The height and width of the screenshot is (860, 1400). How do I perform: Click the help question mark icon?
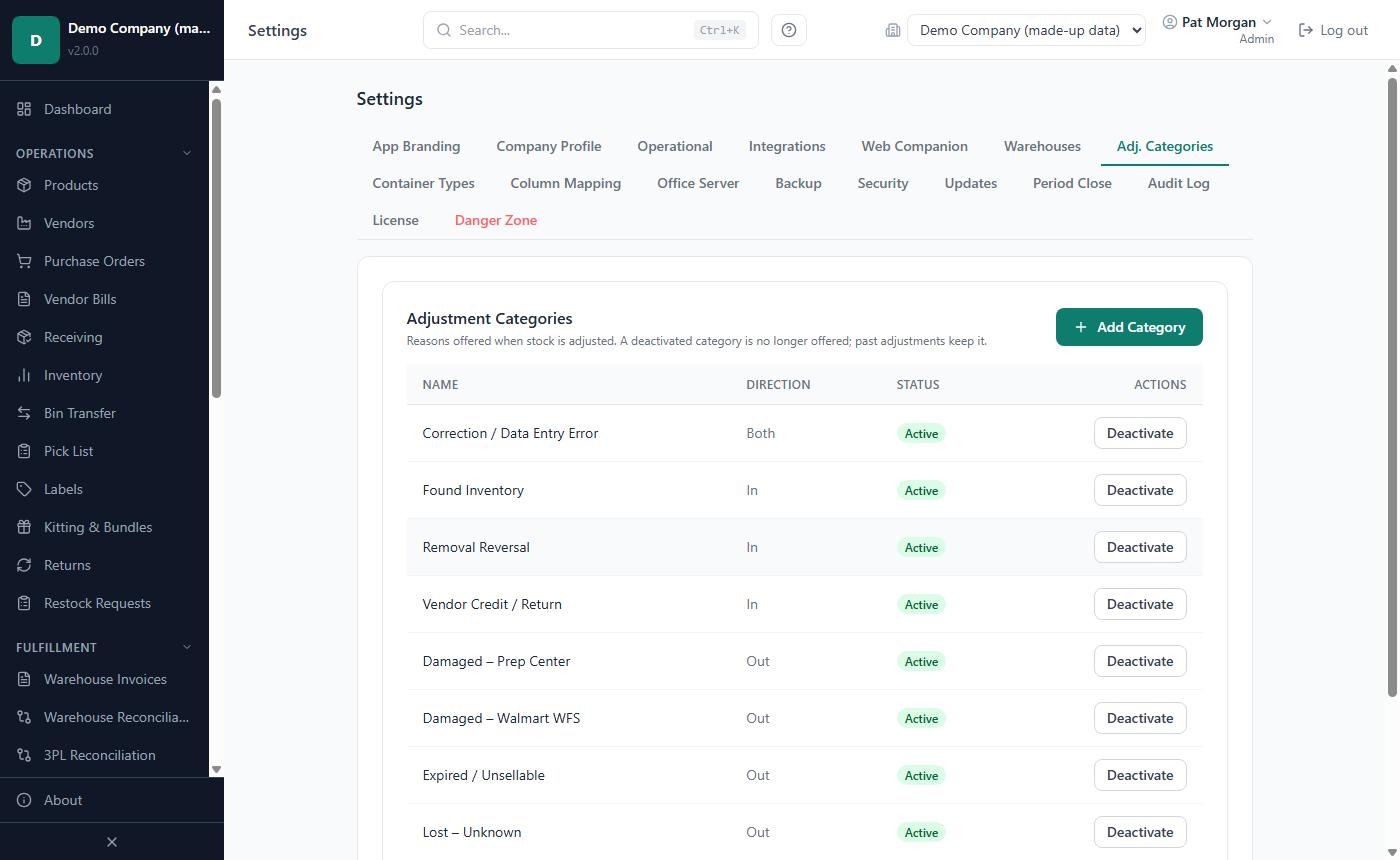click(x=789, y=30)
